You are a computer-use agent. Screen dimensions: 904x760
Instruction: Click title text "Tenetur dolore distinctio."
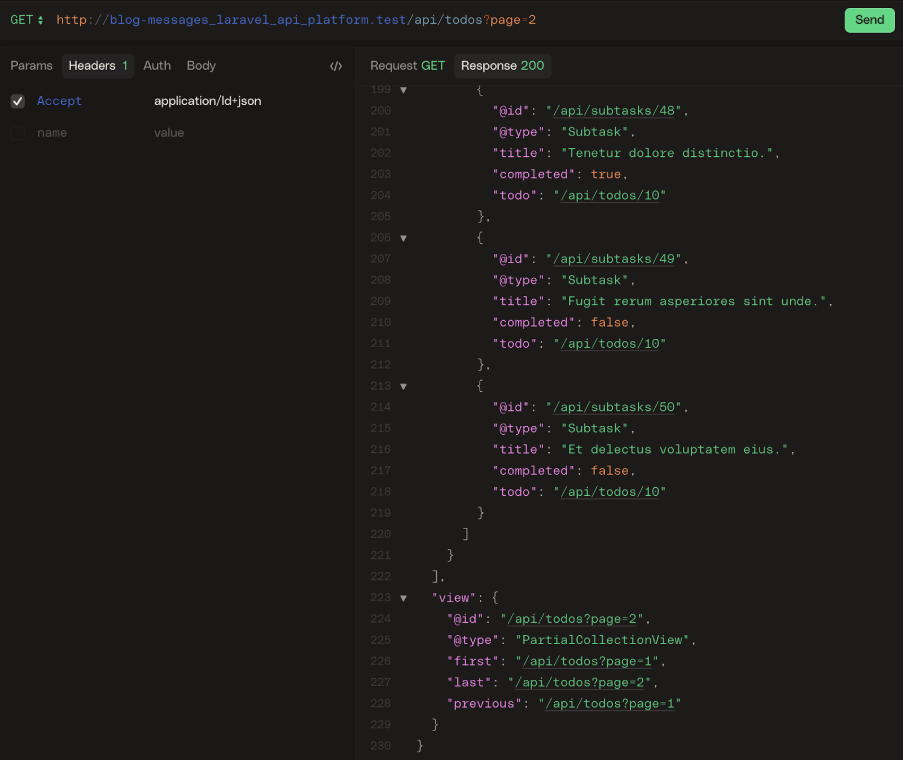[667, 153]
